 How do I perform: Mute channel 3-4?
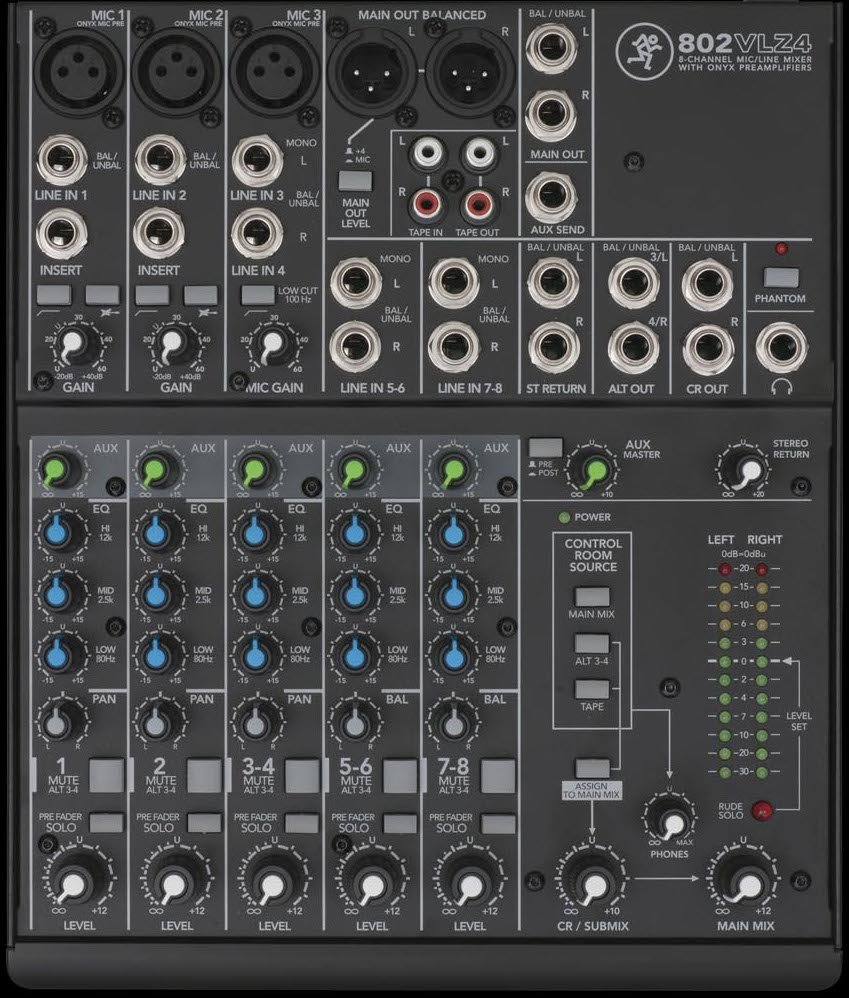tap(302, 775)
